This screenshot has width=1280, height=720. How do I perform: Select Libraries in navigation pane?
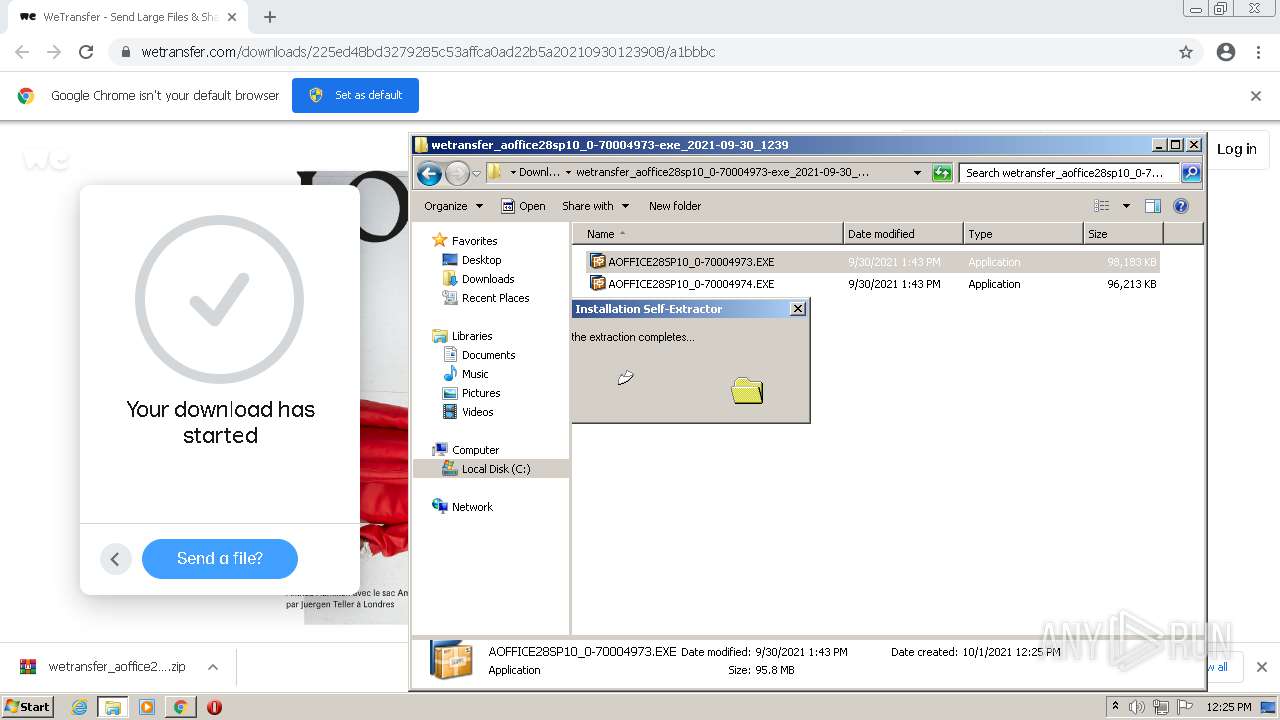pos(462,336)
